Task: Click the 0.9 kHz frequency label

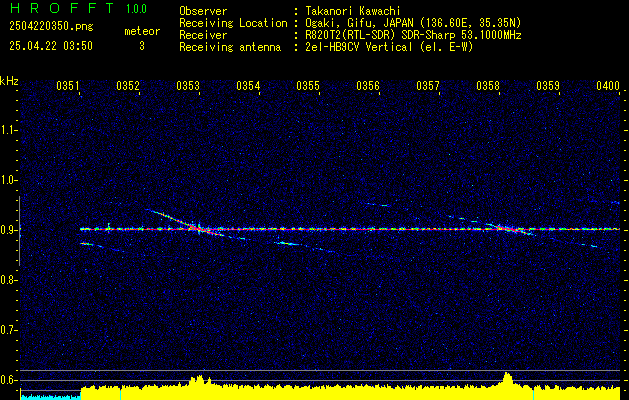Action: (x=9, y=230)
